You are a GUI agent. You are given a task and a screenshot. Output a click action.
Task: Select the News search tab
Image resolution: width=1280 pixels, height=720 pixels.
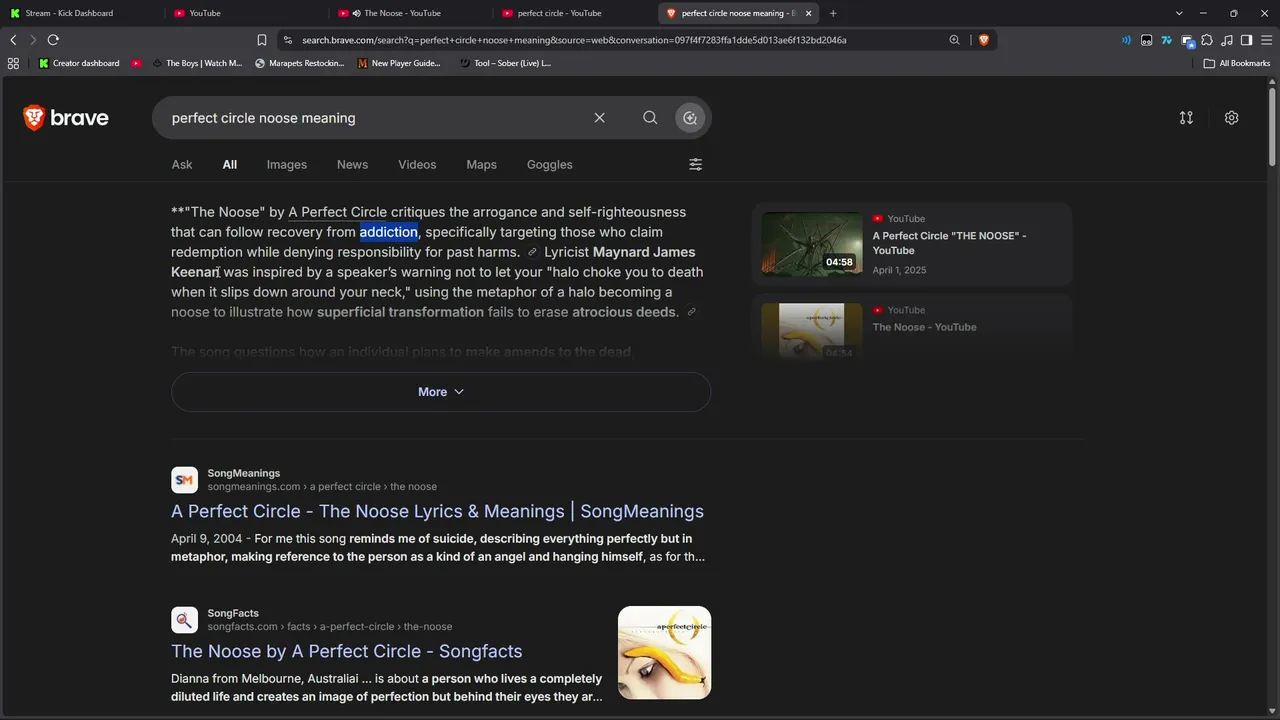click(x=352, y=164)
